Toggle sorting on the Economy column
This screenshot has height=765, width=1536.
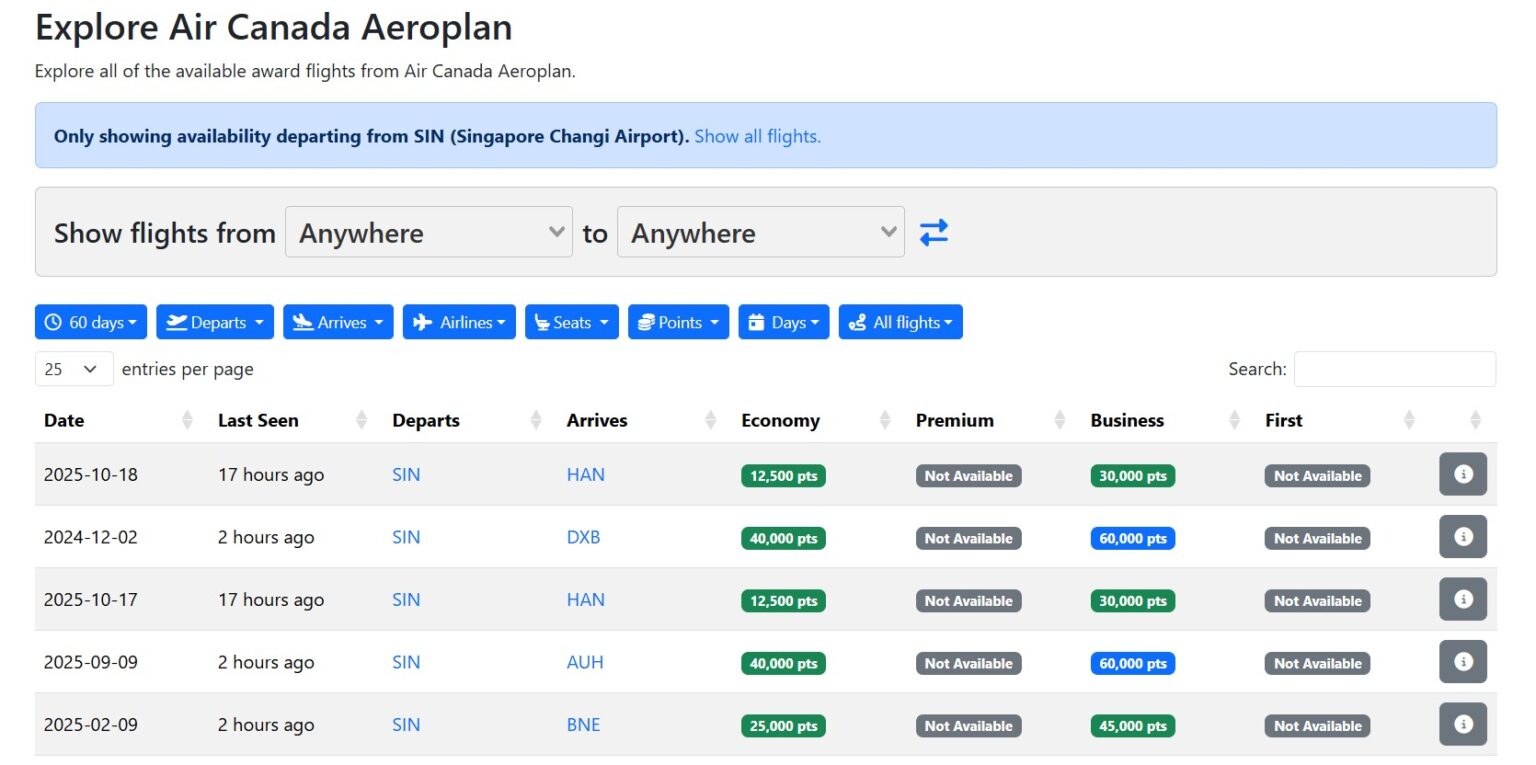pos(884,420)
